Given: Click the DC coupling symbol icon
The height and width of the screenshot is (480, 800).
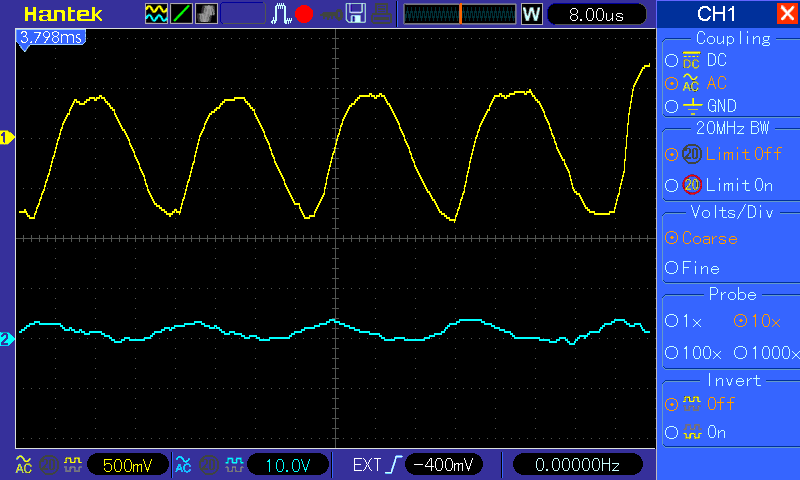Looking at the screenshot, I should point(691,60).
